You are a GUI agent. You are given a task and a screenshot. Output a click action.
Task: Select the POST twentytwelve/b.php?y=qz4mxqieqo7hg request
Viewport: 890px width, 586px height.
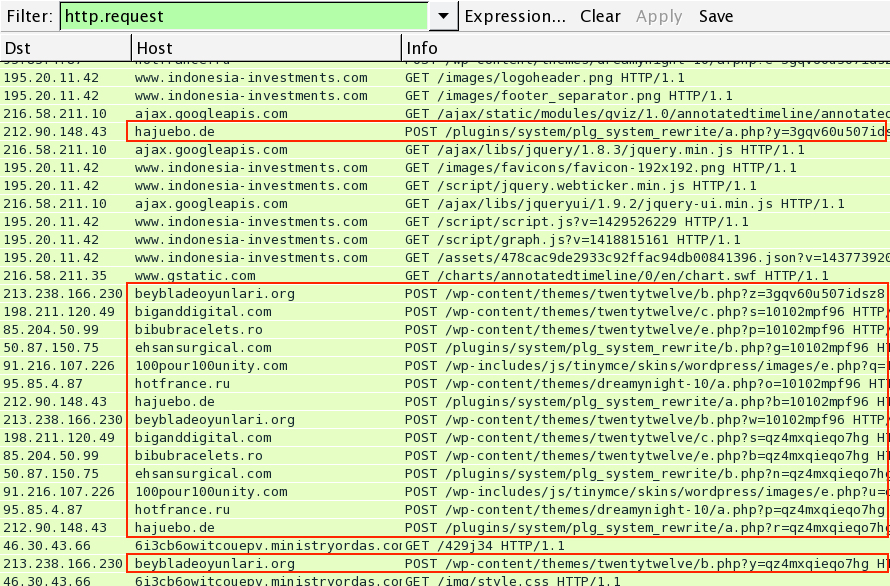click(x=445, y=564)
